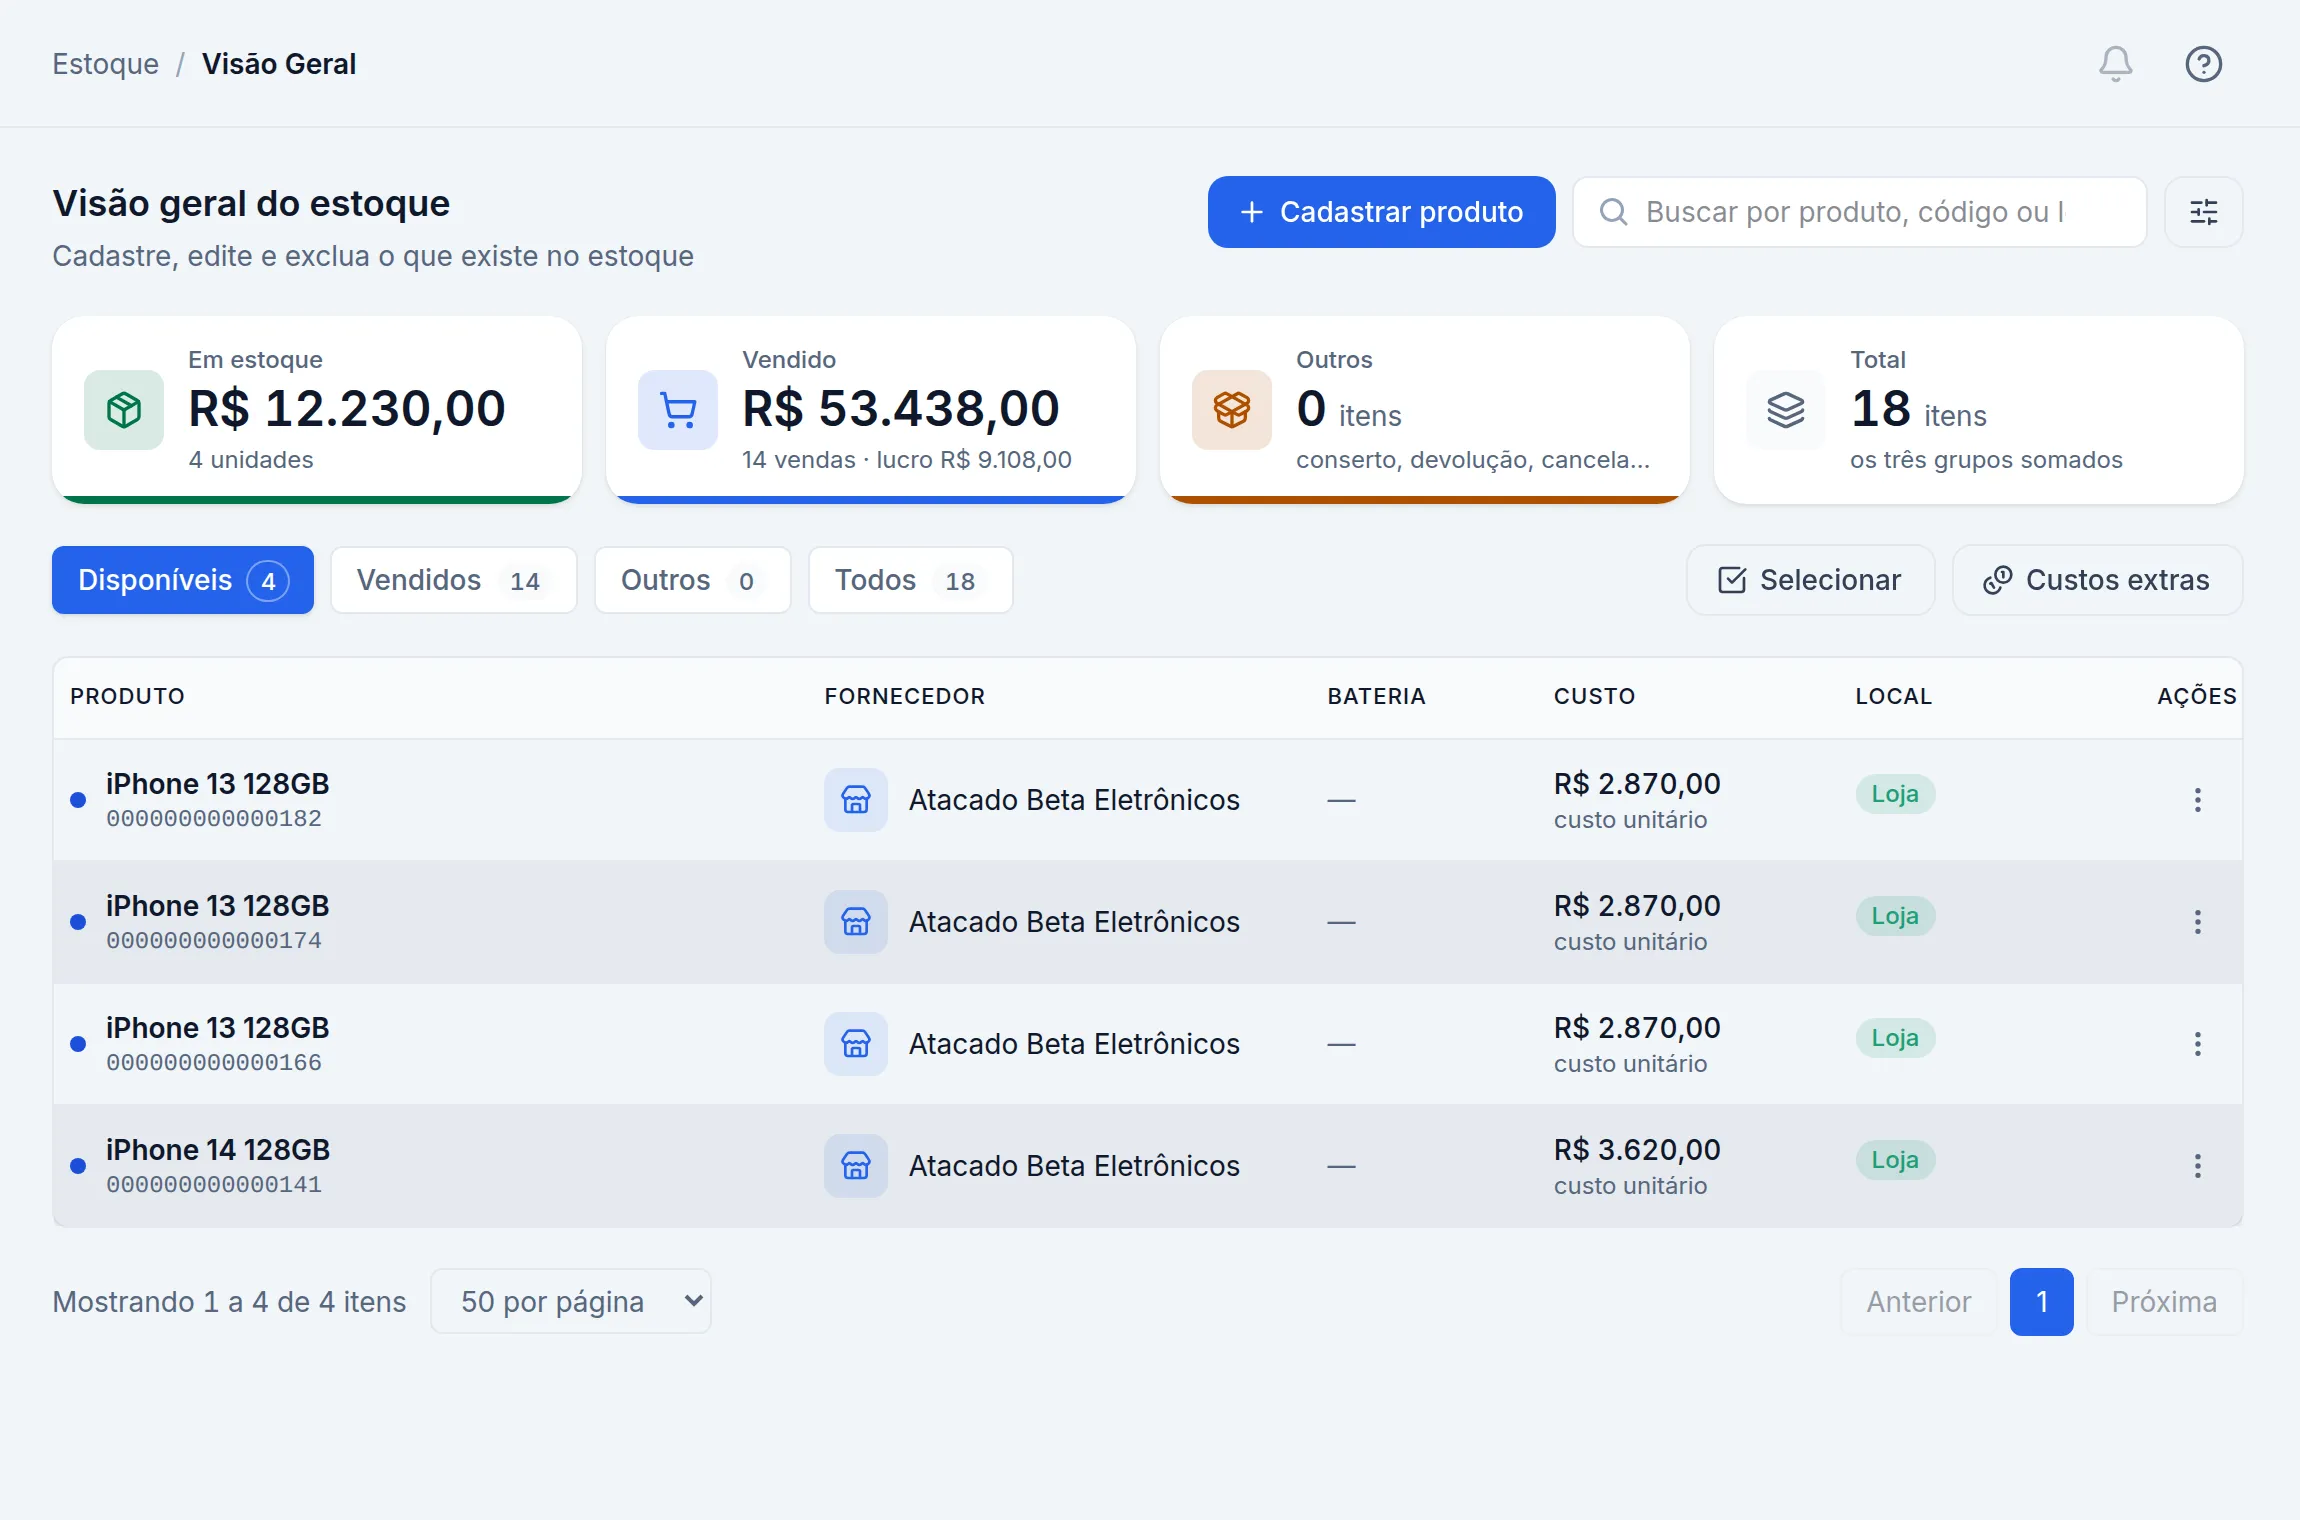Image resolution: width=2300 pixels, height=1520 pixels.
Task: Switch to the Todos tab
Action: tap(911, 580)
